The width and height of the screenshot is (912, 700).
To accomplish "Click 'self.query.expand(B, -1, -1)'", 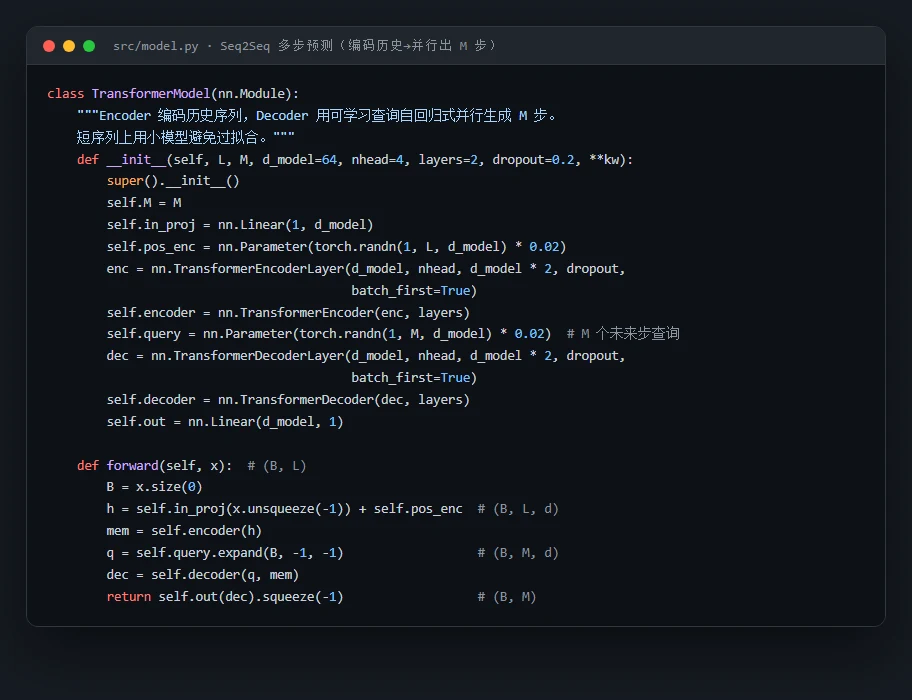I will (240, 553).
